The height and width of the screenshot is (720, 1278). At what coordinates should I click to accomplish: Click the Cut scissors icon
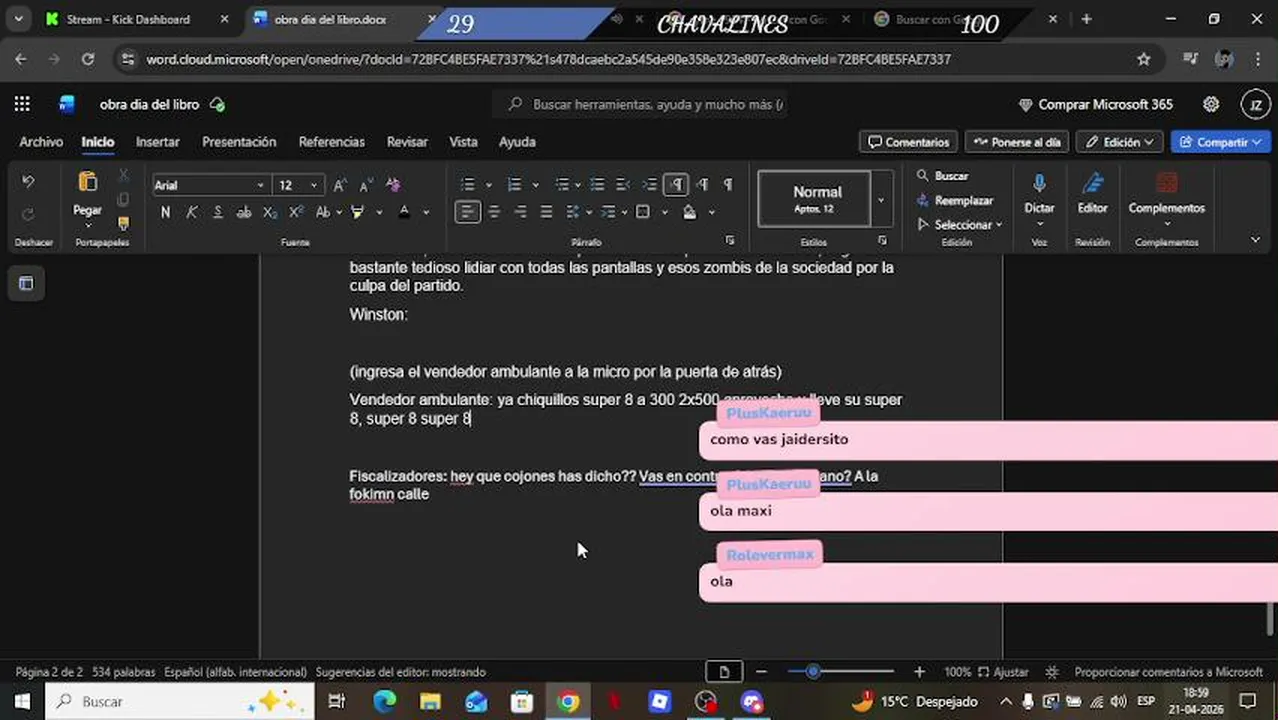[123, 175]
